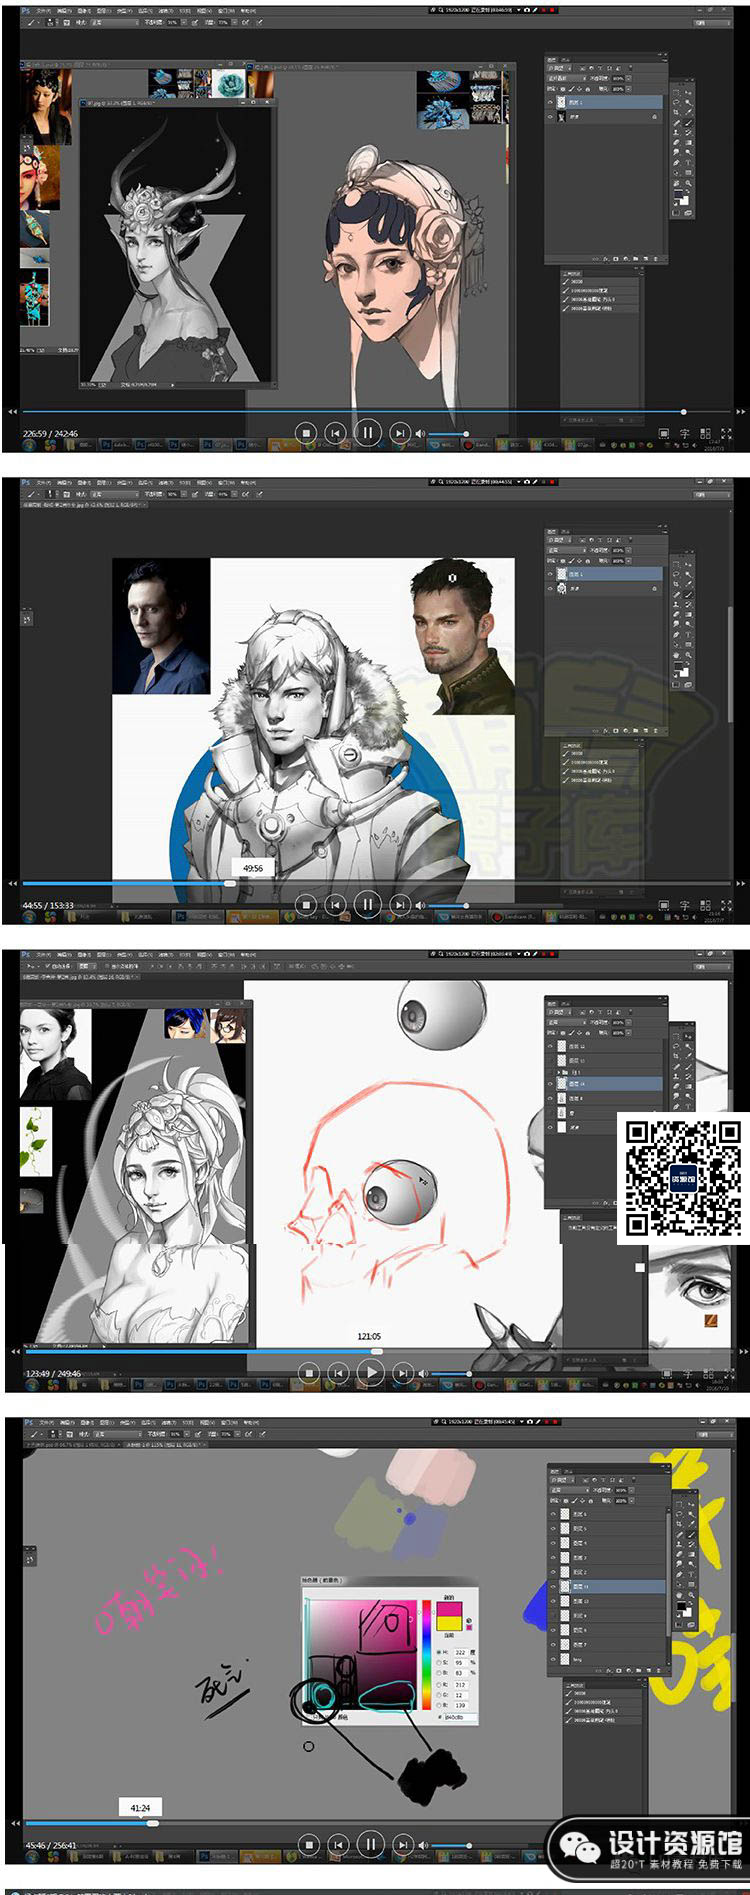Skip to previous clip in 45:46 player
This screenshot has height=1895, width=750.
coord(340,1844)
